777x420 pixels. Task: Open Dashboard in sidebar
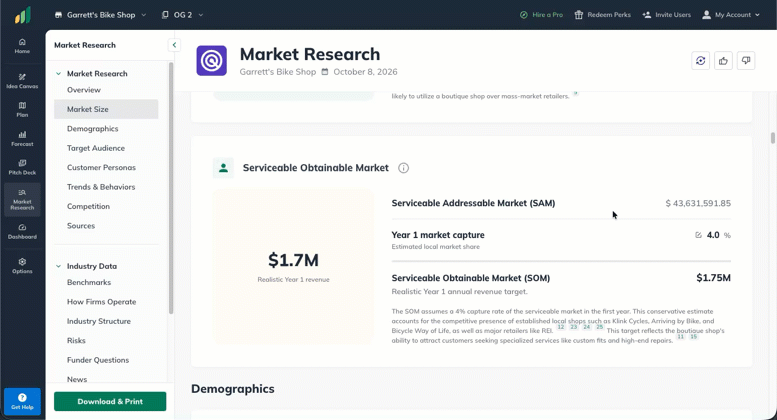point(22,231)
